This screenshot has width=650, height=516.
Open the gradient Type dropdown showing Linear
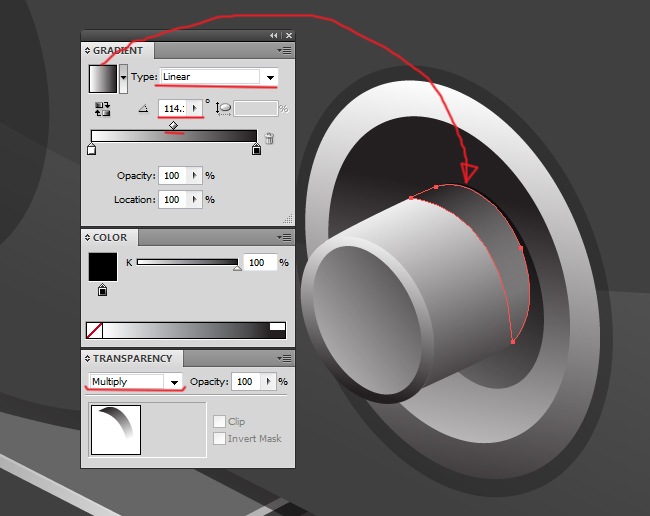tap(219, 77)
